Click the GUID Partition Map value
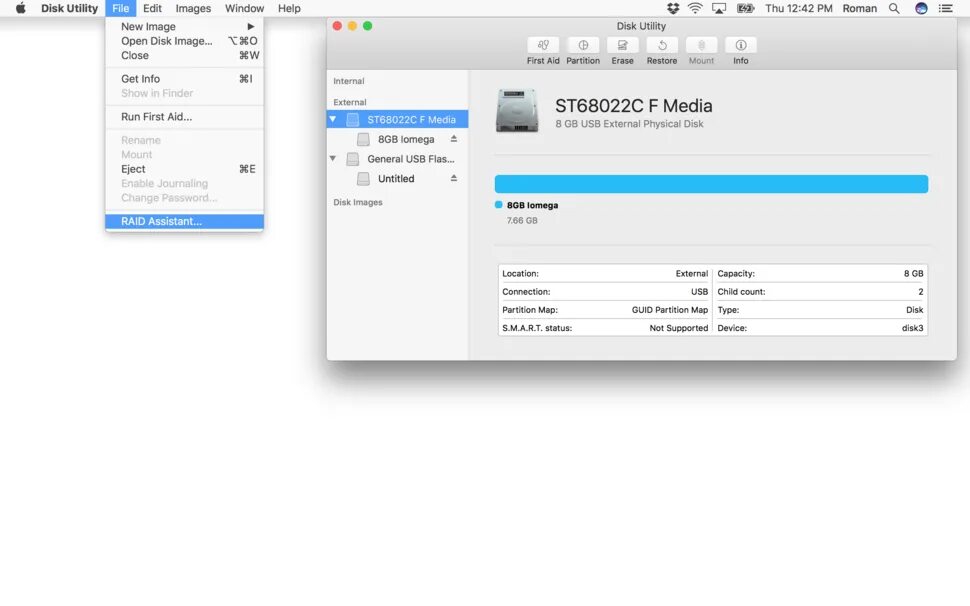The height and width of the screenshot is (606, 970). coord(669,310)
